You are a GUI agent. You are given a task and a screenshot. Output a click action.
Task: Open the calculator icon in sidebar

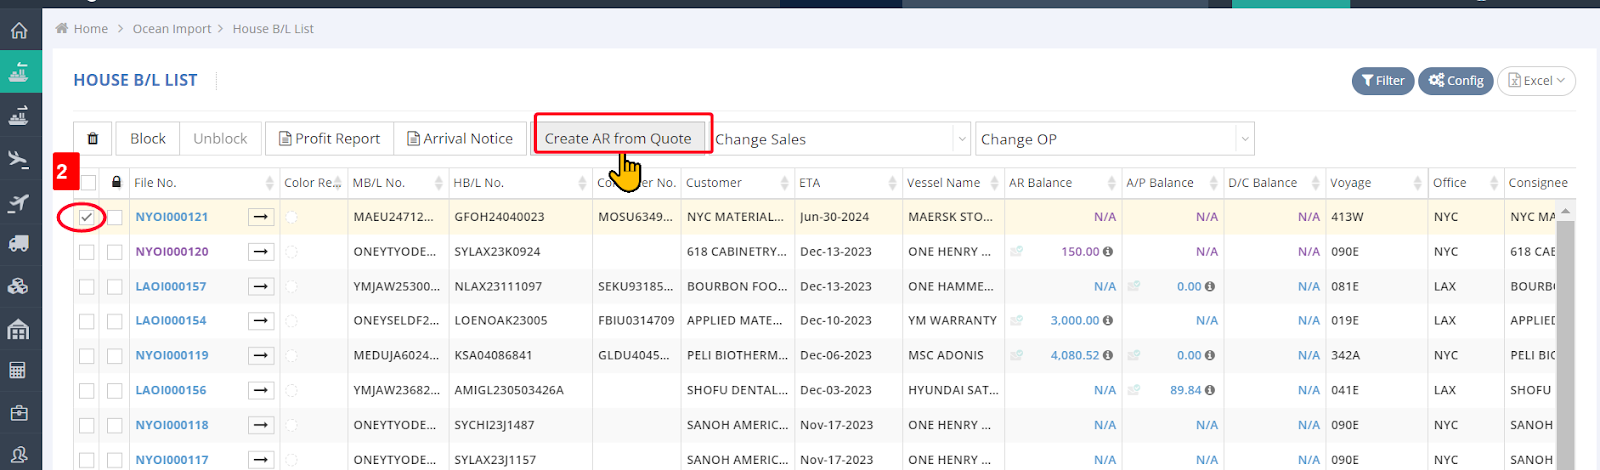(19, 371)
